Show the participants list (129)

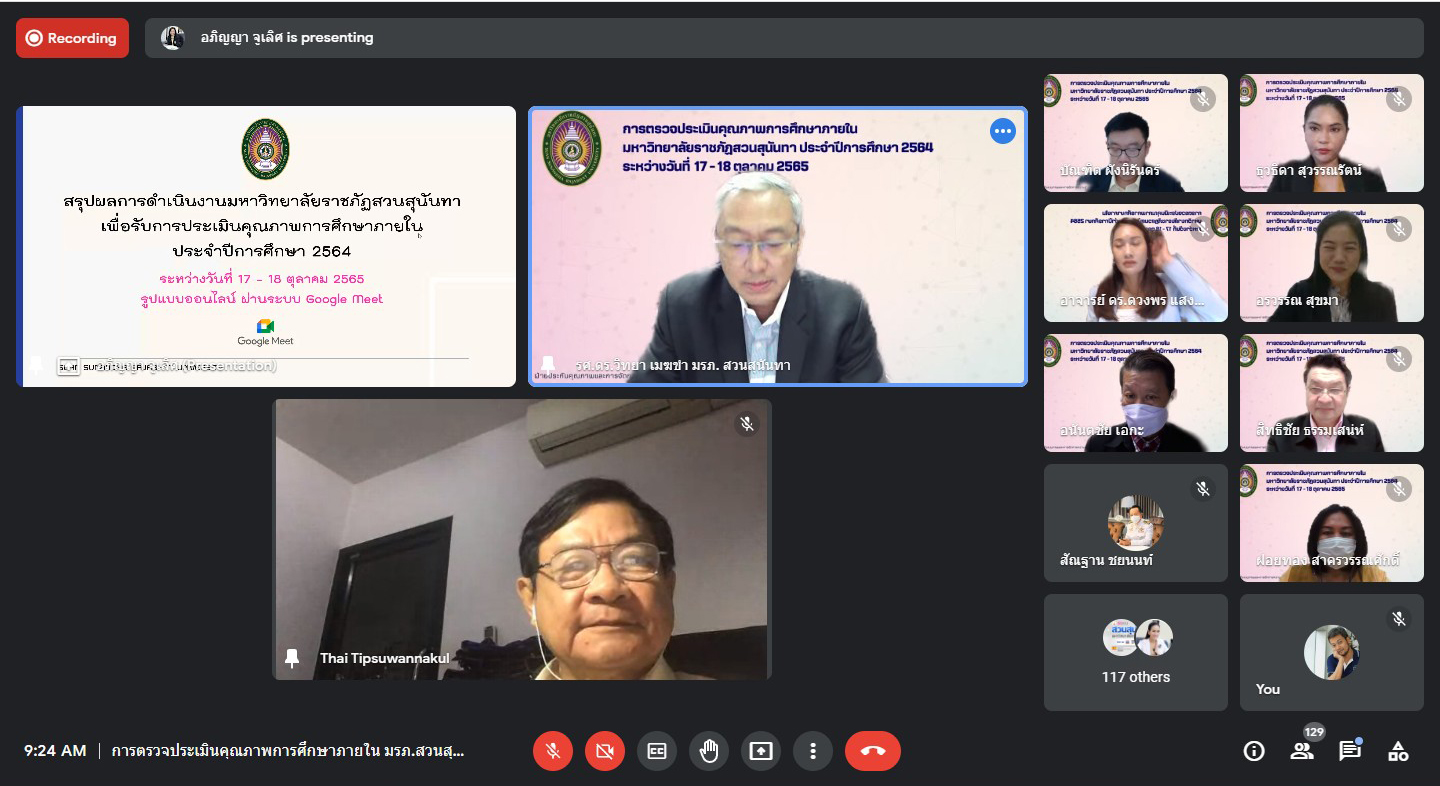(1302, 751)
